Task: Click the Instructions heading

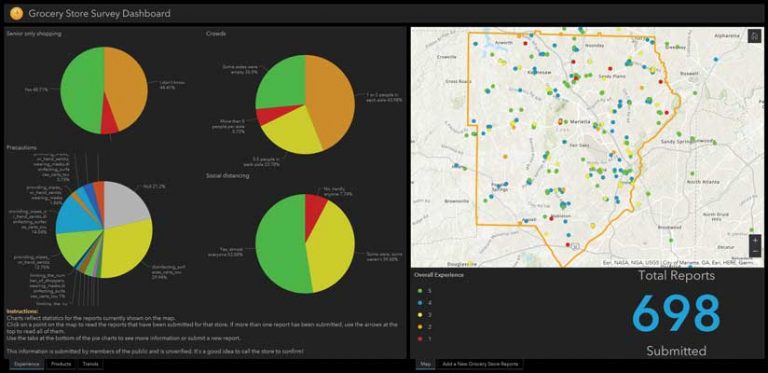Action: 22,311
